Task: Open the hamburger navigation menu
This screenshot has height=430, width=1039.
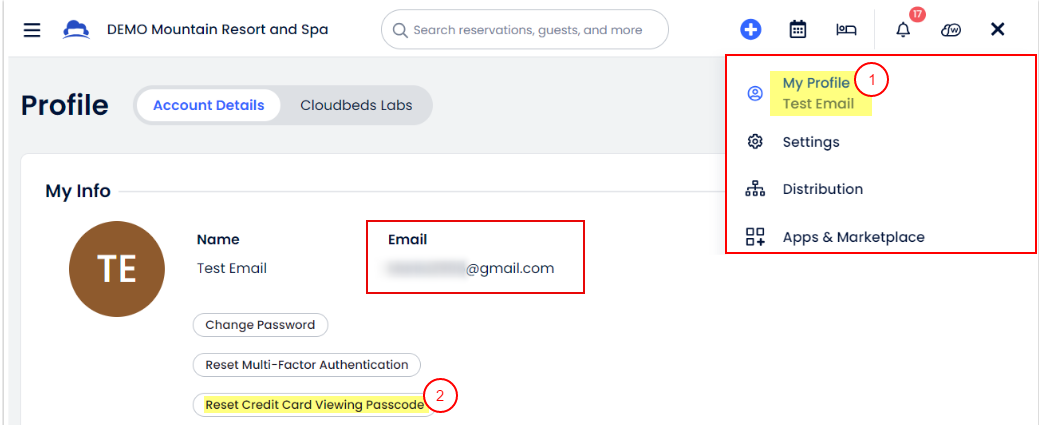Action: (32, 30)
